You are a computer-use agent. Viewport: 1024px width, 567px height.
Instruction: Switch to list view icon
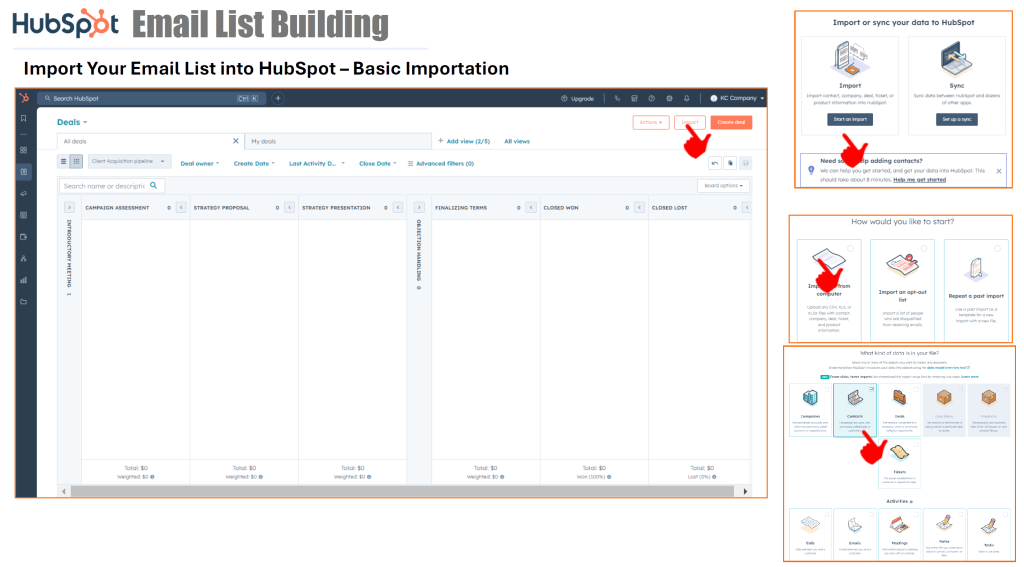64,162
